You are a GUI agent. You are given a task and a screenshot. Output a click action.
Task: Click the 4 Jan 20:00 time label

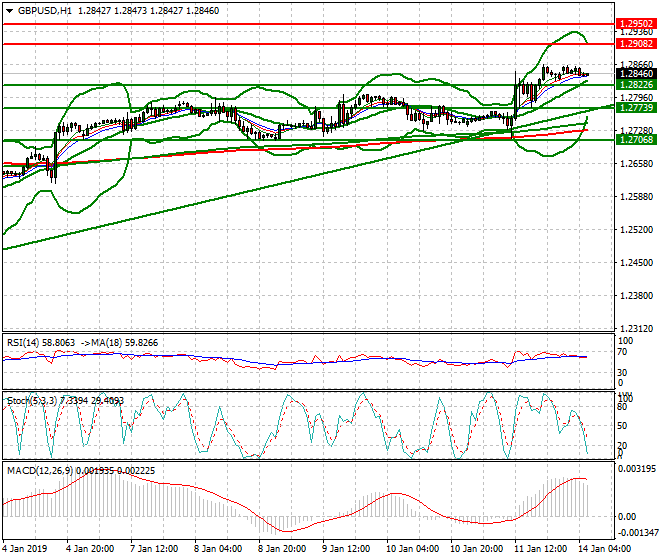point(90,549)
